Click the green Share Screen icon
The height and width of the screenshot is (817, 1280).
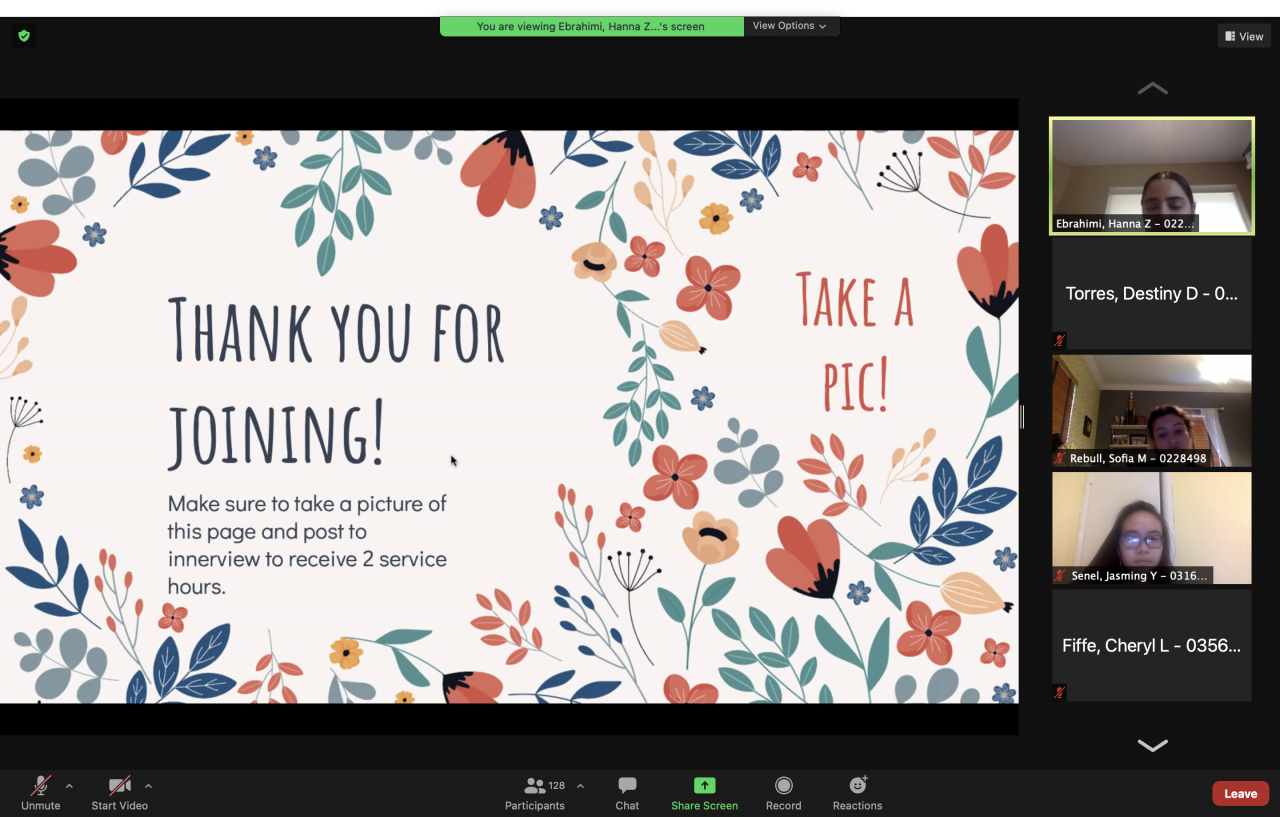click(x=704, y=786)
